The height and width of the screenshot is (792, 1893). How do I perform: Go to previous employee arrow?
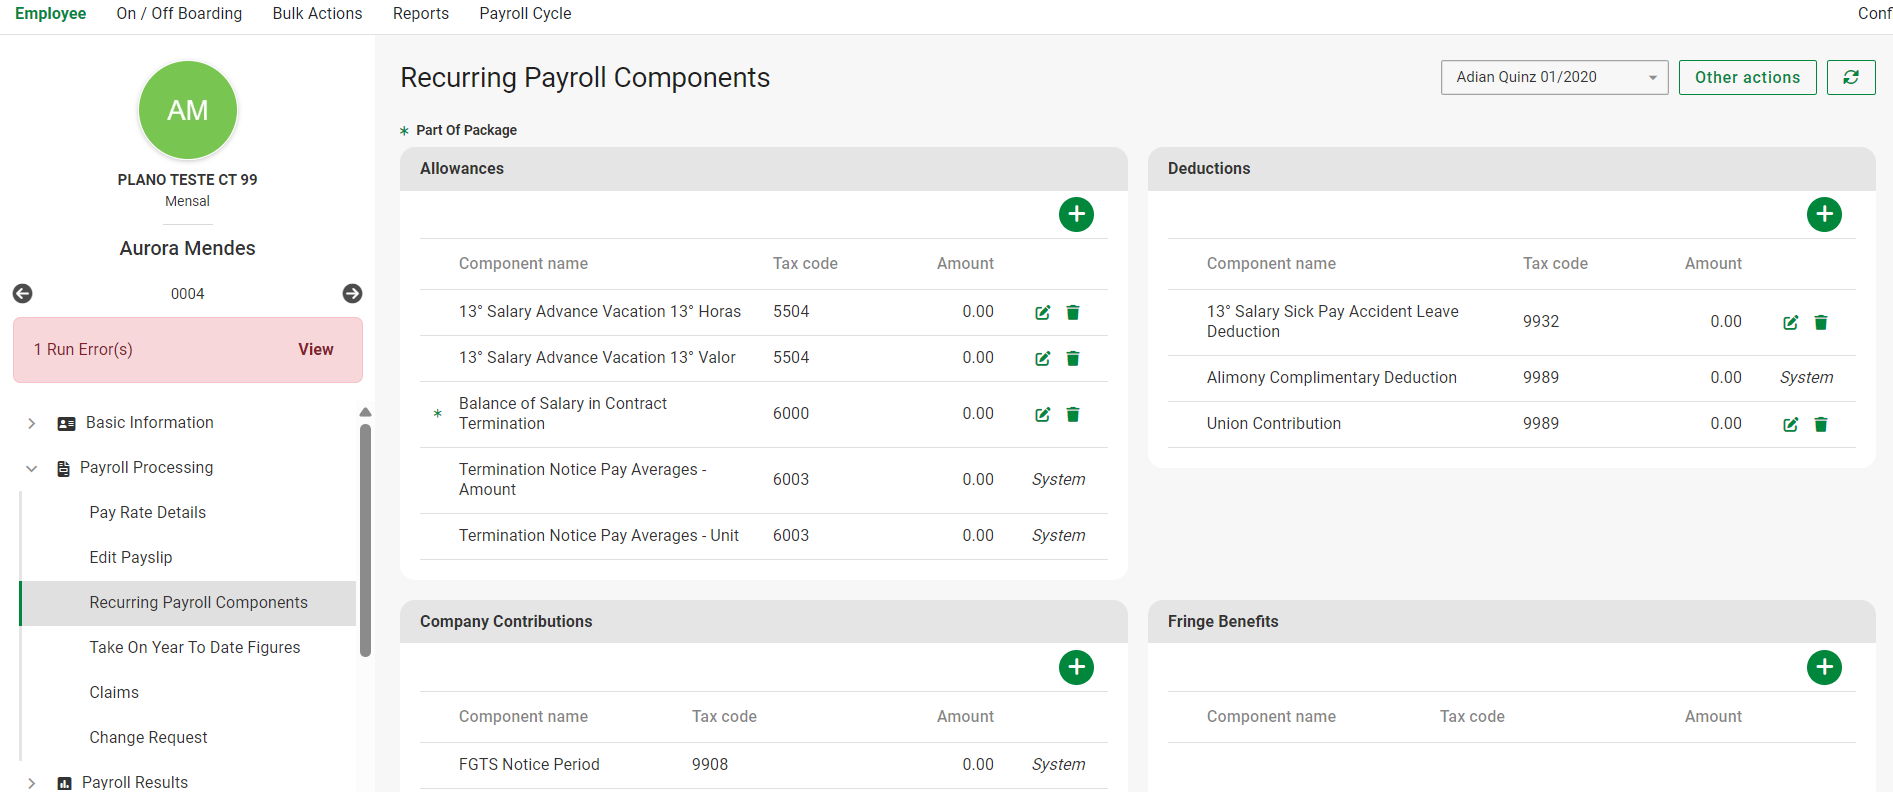pos(22,294)
